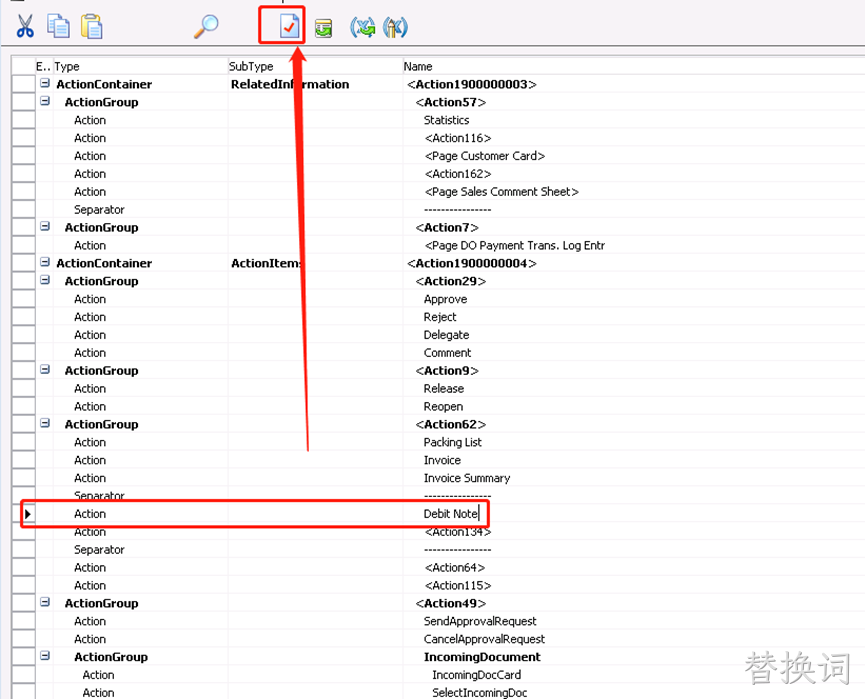Click the green Preview window icon
The height and width of the screenshot is (699, 865).
coord(323,28)
